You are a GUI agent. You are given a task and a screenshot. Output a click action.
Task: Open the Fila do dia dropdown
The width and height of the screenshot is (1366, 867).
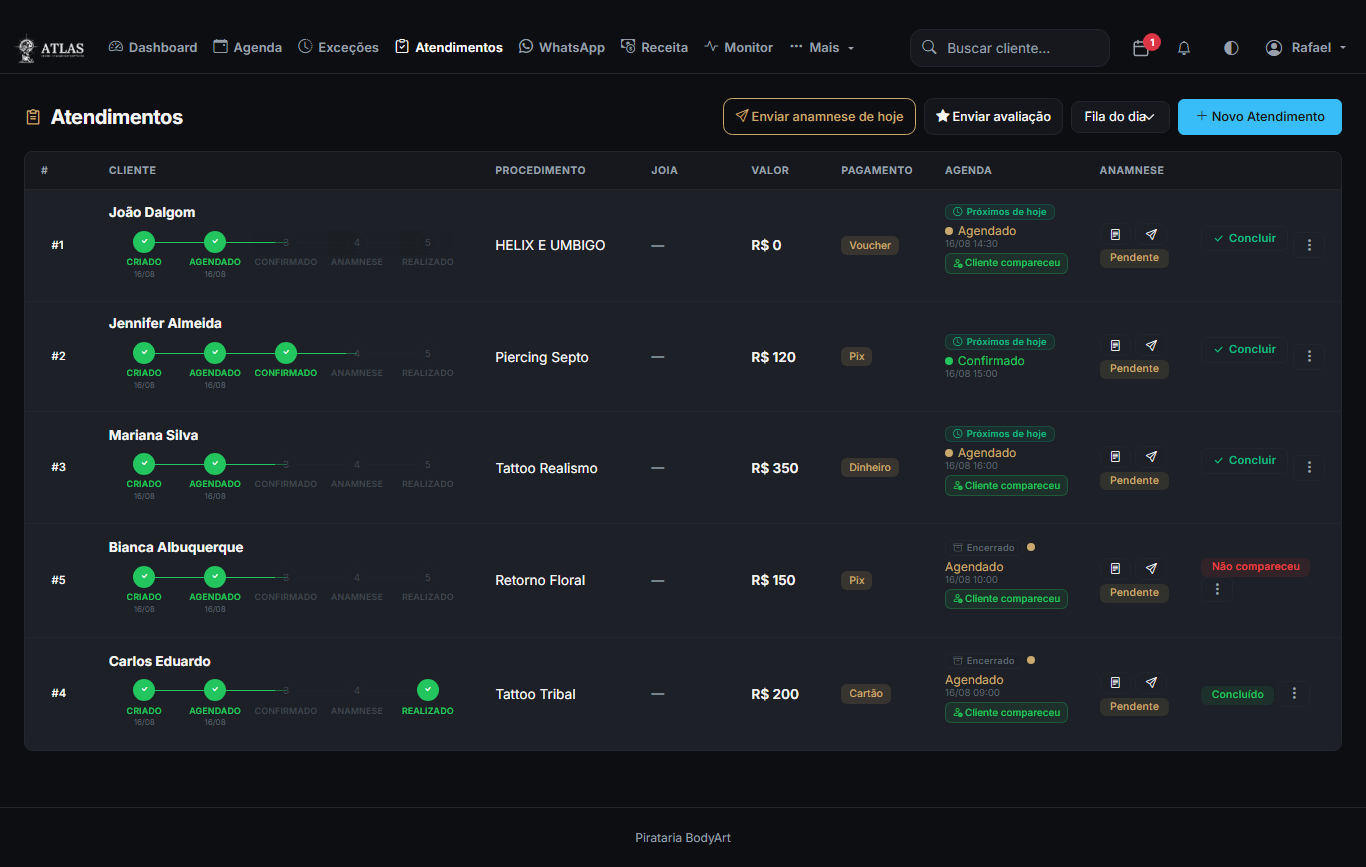click(1120, 117)
